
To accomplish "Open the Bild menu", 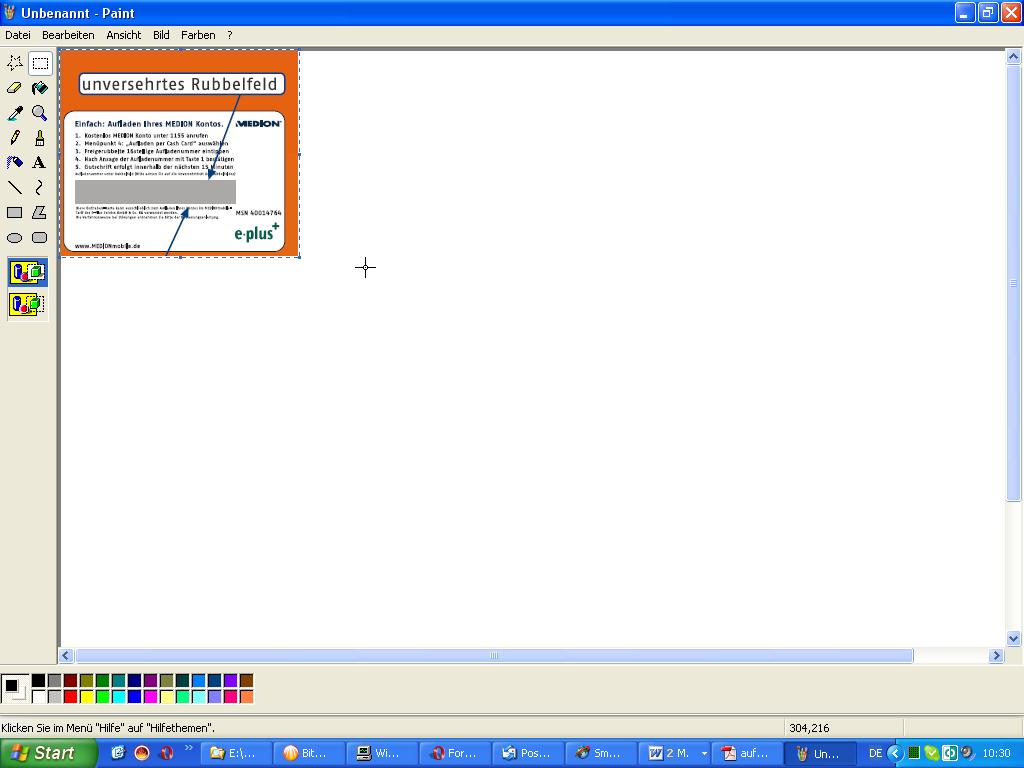I will [161, 35].
